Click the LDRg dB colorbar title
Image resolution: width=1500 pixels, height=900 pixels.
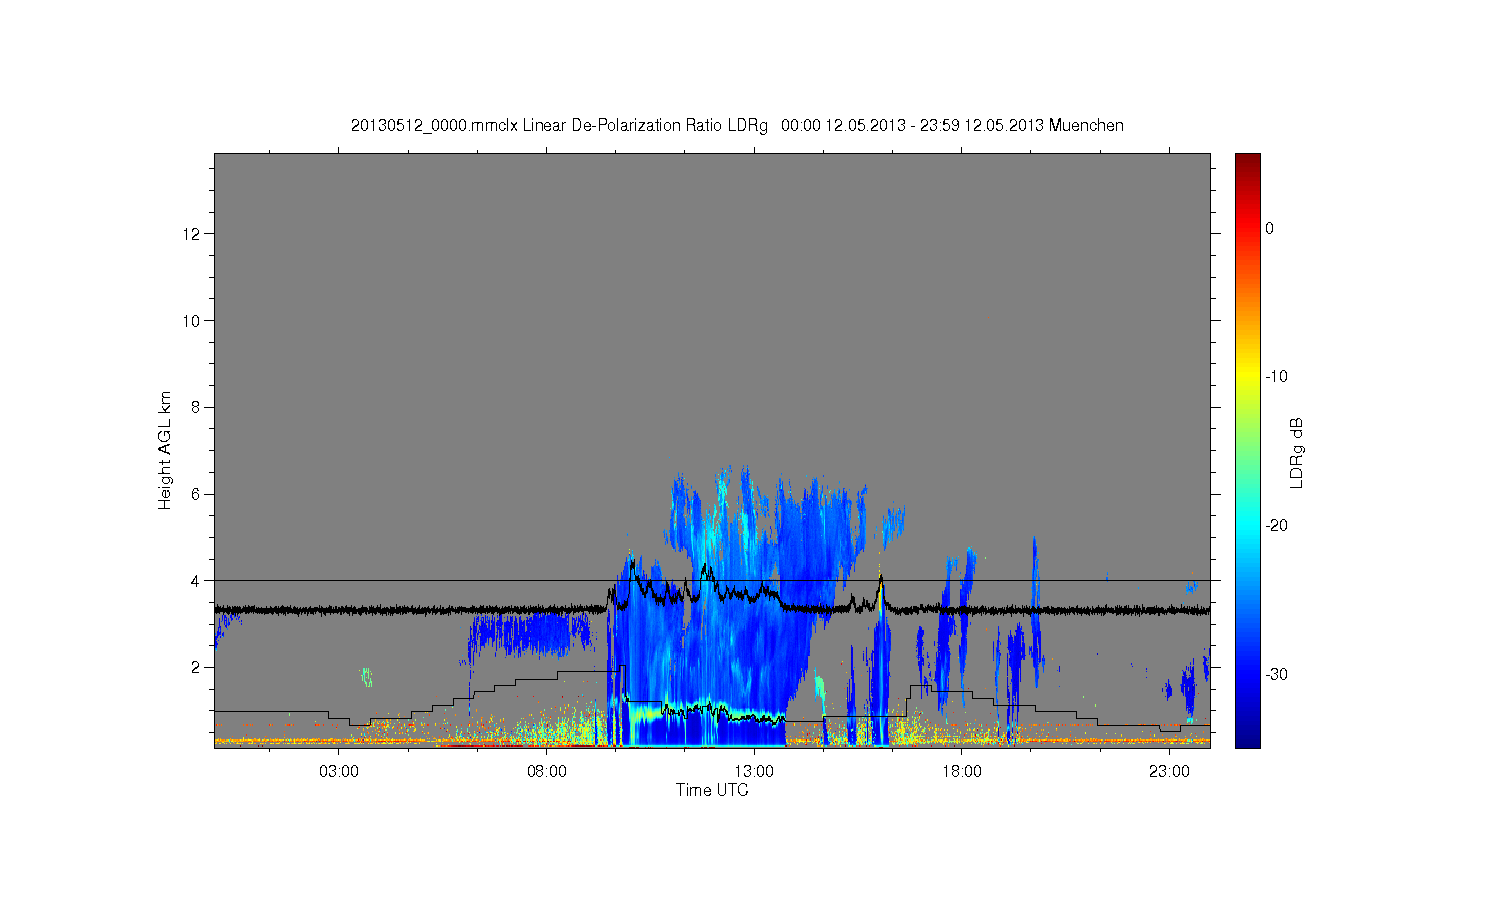pyautogui.click(x=1297, y=452)
